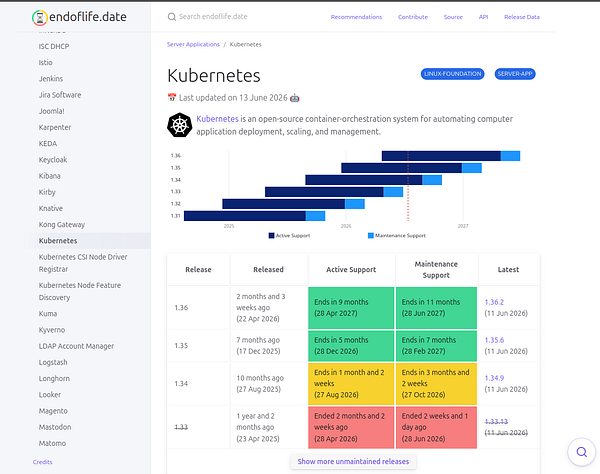Click the 'Ended 2 weeks and 1 day ago' cell

[436, 427]
